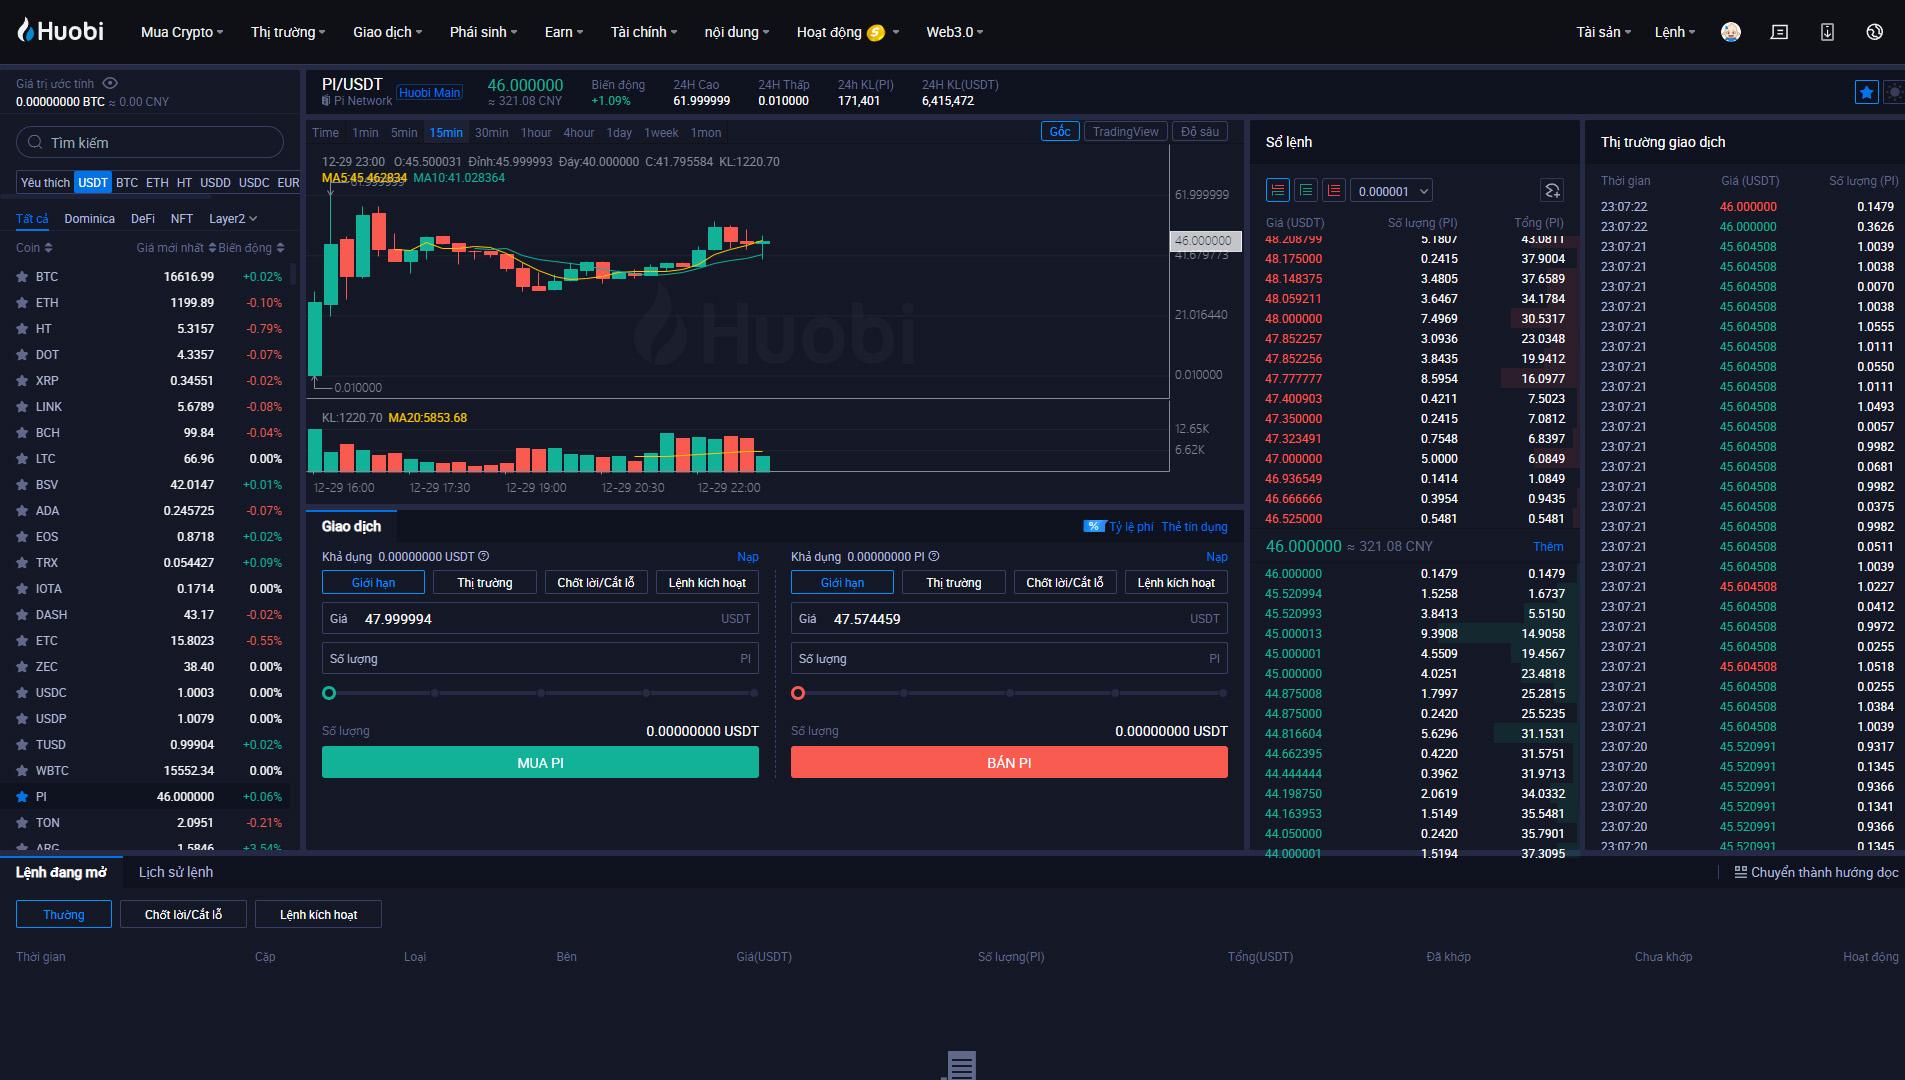This screenshot has height=1080, width=1905.
Task: Switch chart to Độ sâu depth view
Action: [1200, 131]
